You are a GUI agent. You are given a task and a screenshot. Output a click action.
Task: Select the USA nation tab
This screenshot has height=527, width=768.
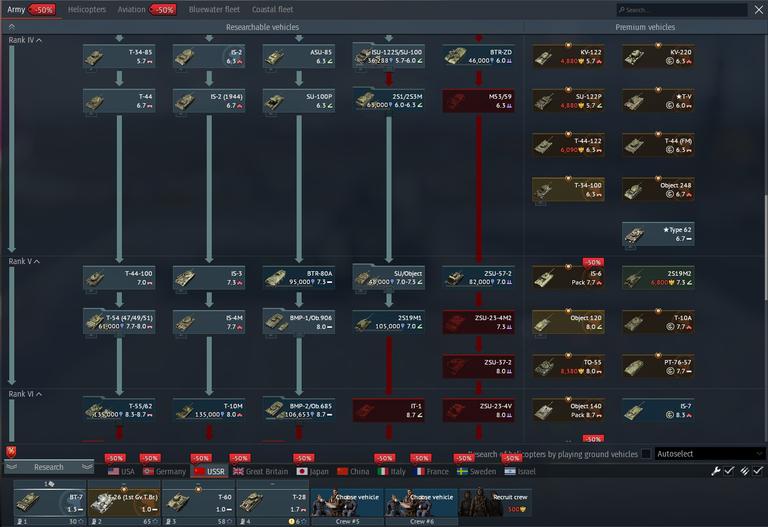(x=121, y=472)
